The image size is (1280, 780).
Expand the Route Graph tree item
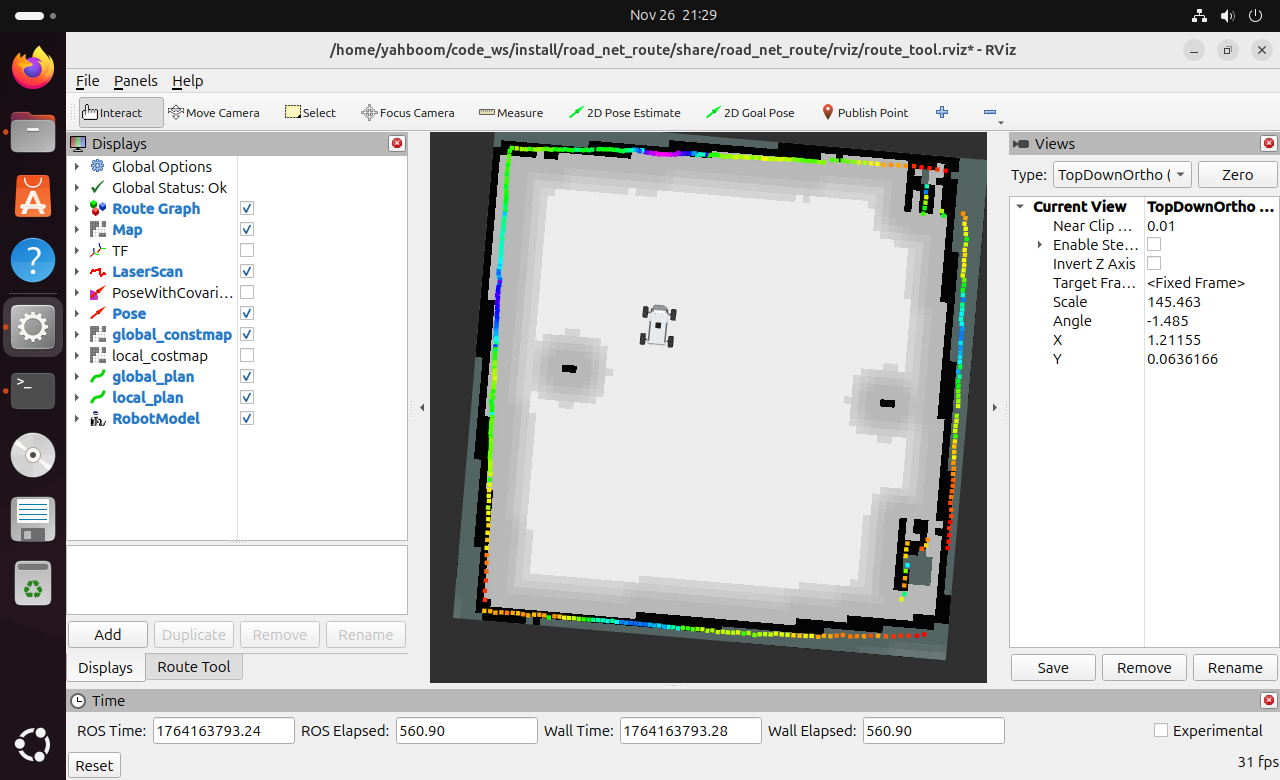77,209
